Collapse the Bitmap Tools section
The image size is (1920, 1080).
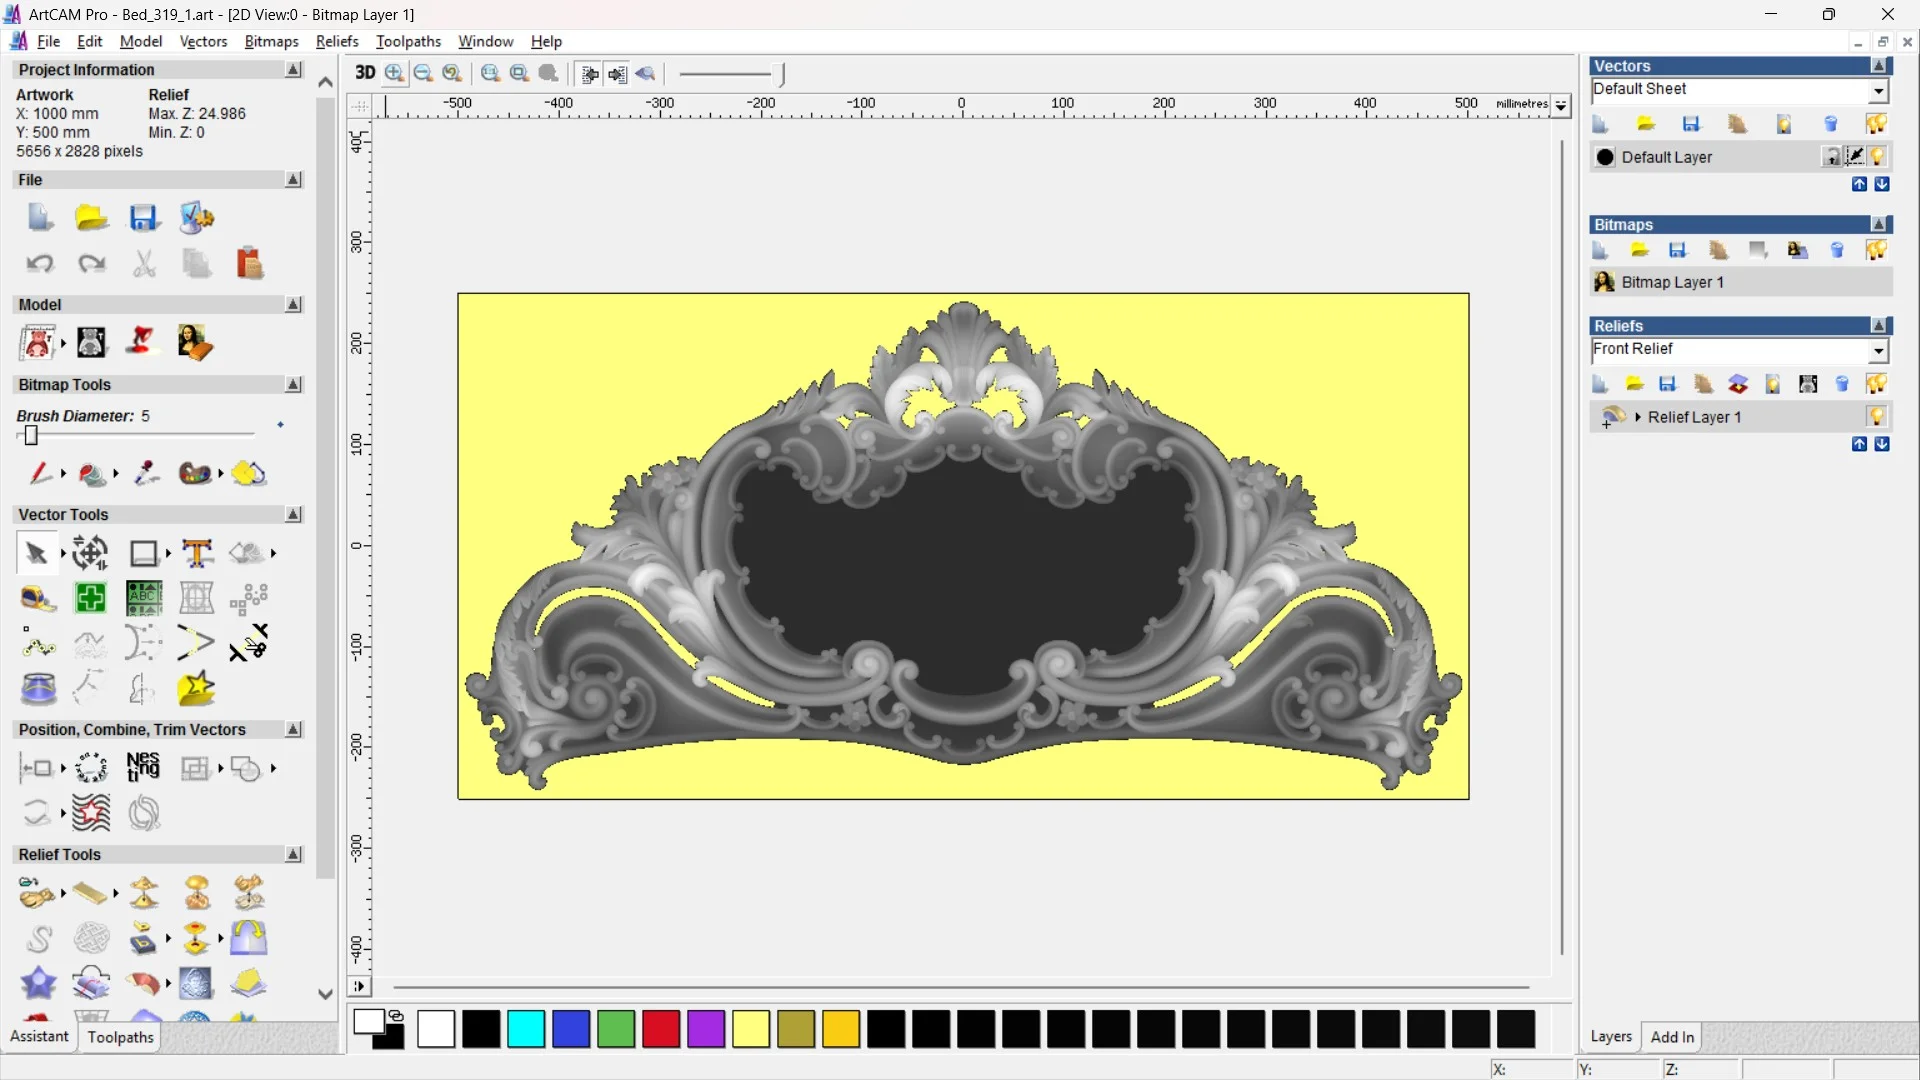[293, 385]
